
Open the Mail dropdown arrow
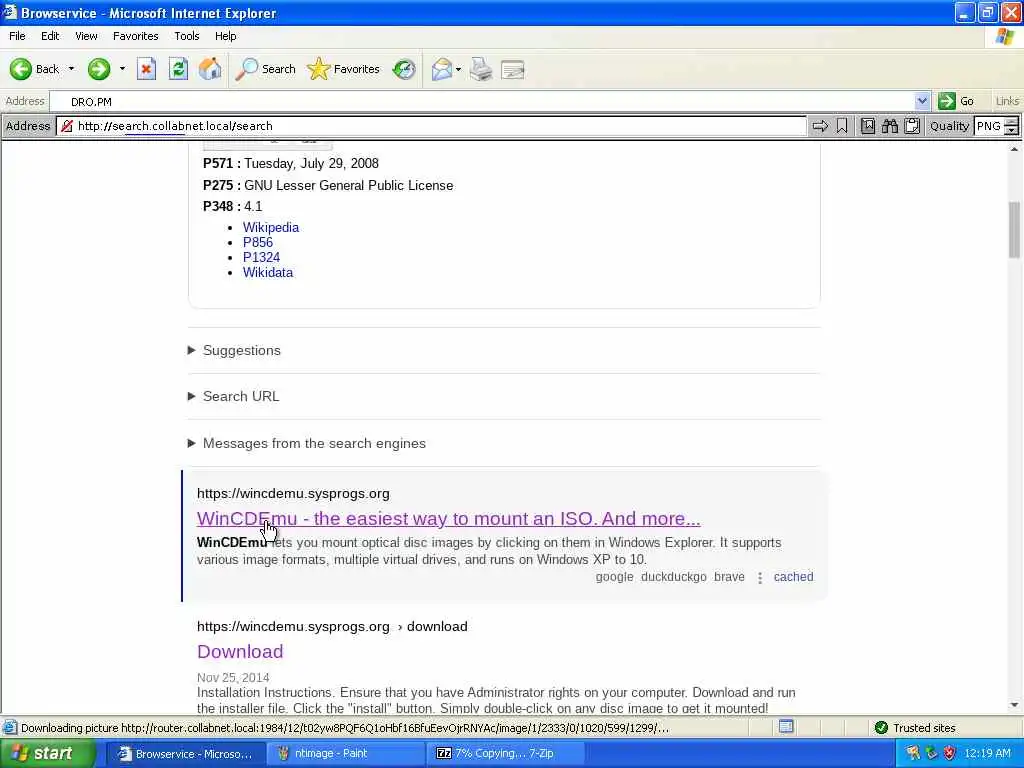458,69
